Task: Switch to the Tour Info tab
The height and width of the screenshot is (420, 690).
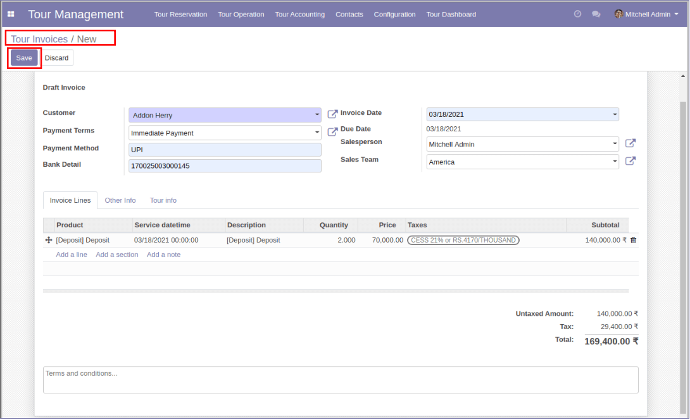Action: tap(163, 200)
